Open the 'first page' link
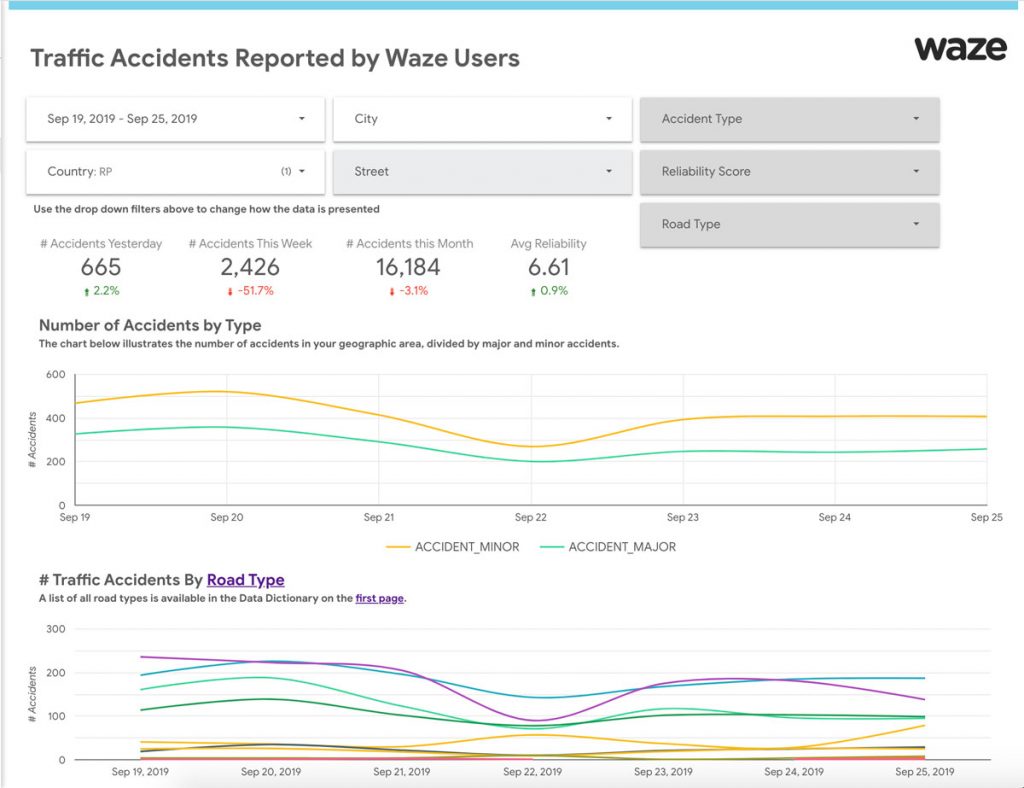The height and width of the screenshot is (788, 1024). [379, 599]
